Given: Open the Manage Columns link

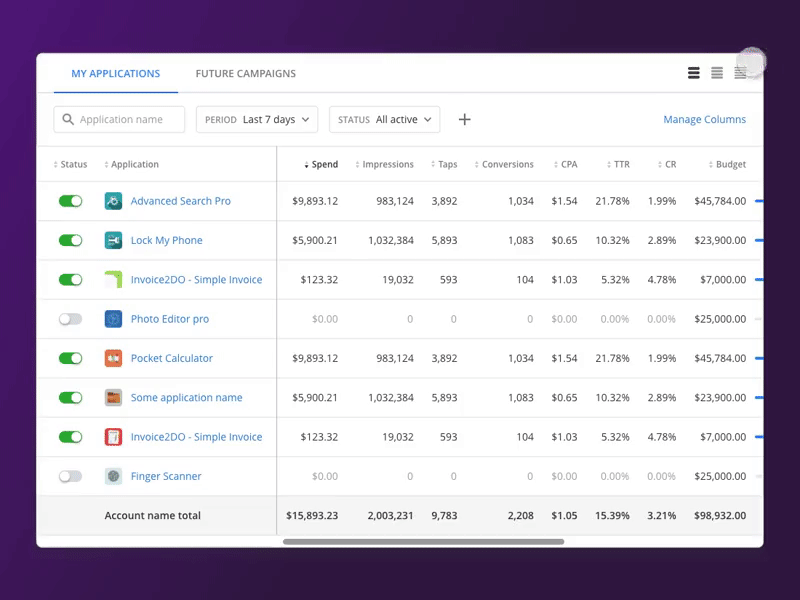Looking at the screenshot, I should (x=704, y=120).
